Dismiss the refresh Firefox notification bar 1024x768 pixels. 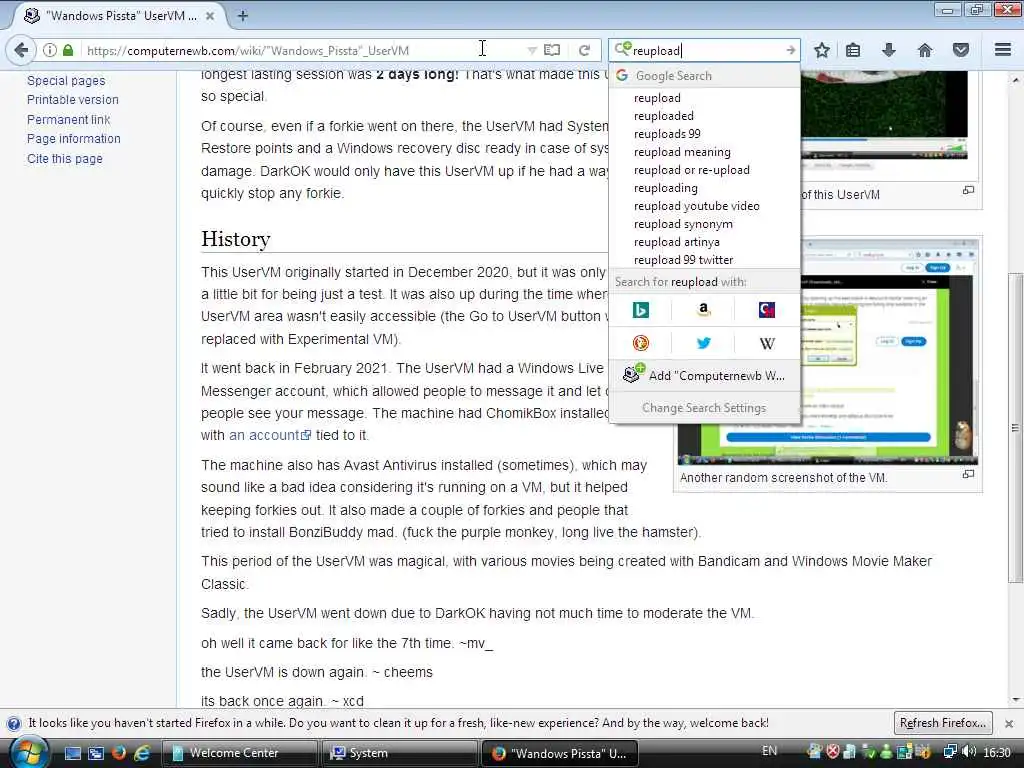(x=1009, y=724)
